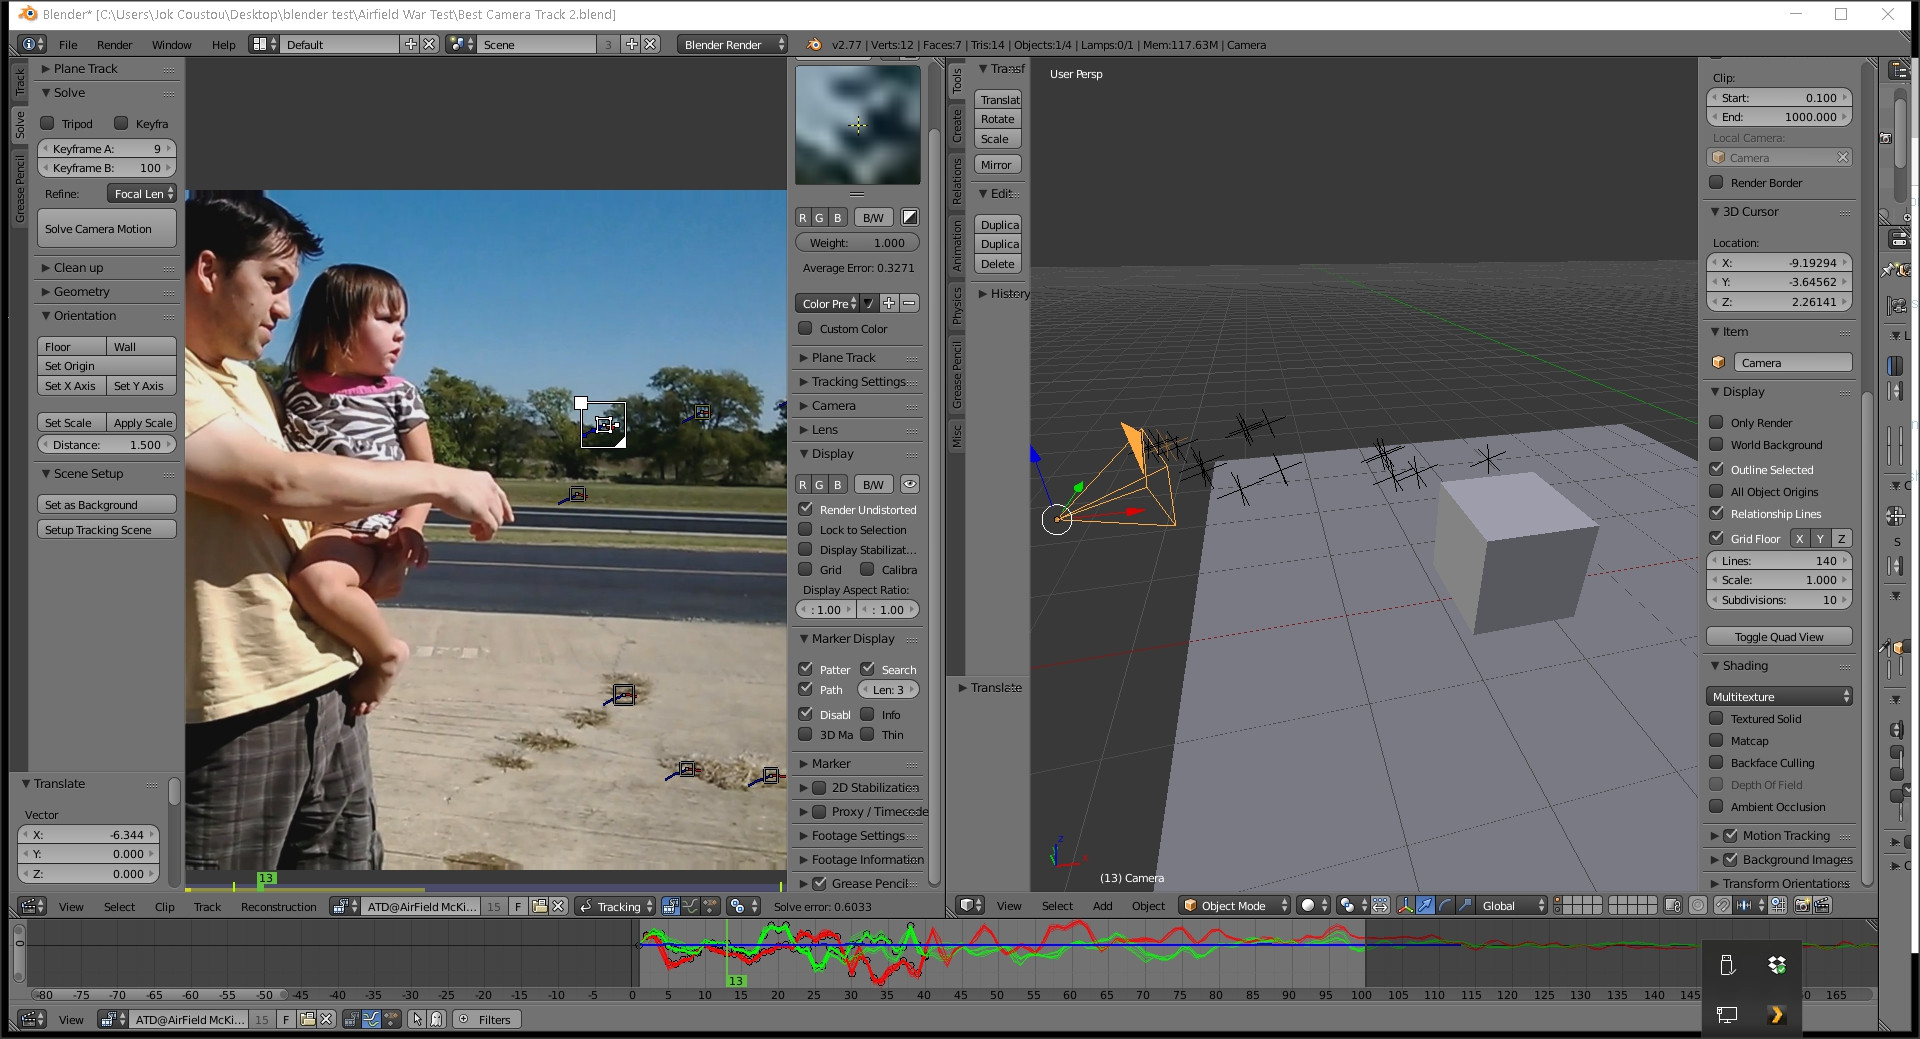Click the Blender logo icon in header

tap(813, 44)
